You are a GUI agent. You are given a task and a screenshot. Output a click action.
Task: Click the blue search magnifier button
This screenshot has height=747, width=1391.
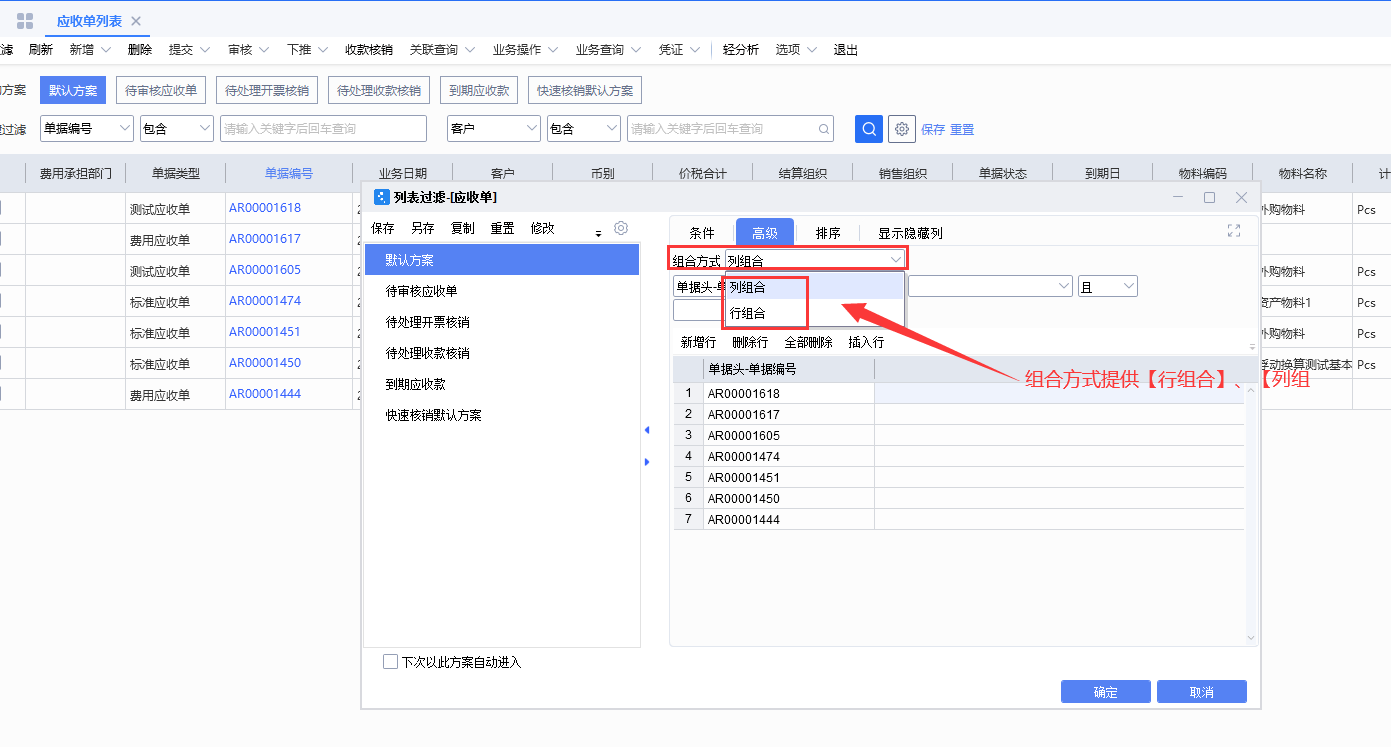(869, 129)
